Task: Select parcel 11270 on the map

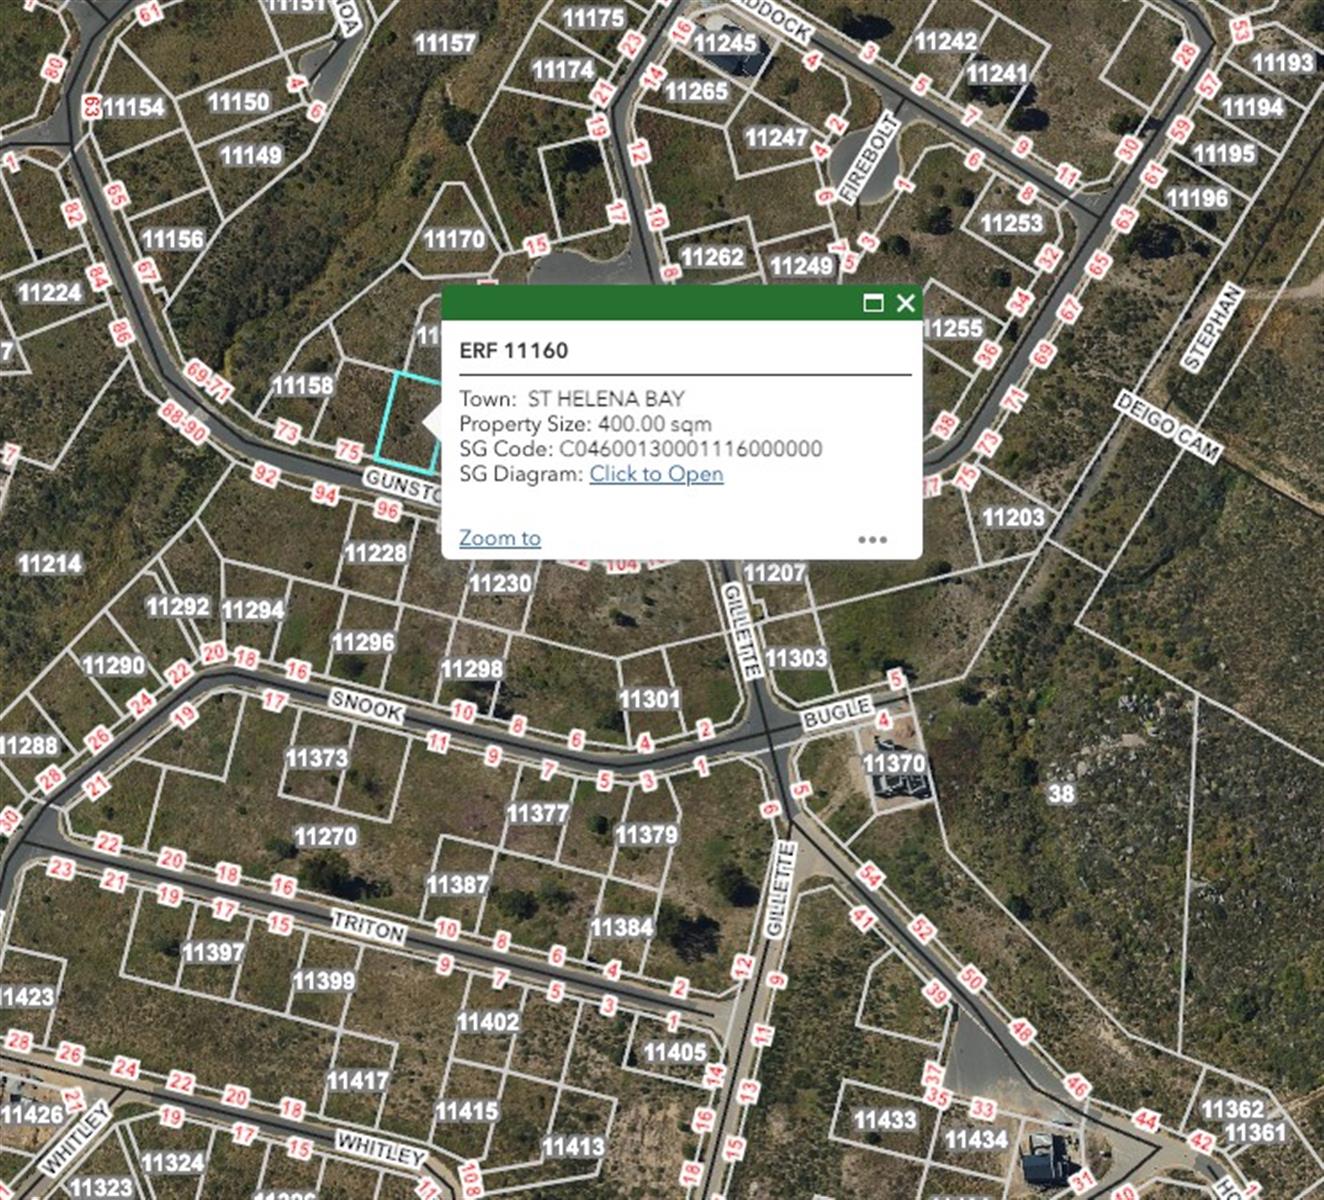Action: pos(325,836)
